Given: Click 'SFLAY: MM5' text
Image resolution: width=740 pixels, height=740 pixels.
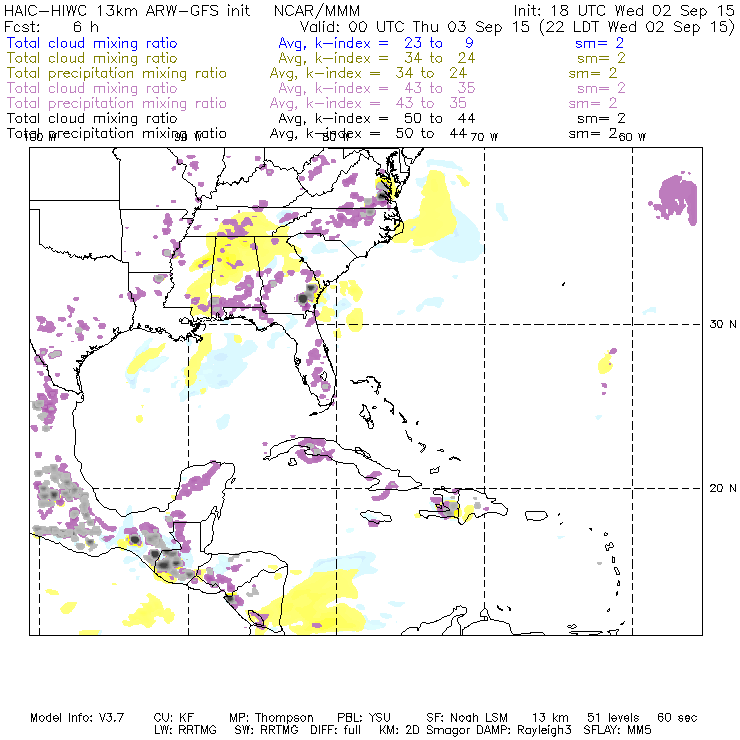Looking at the screenshot, I should tap(617, 730).
